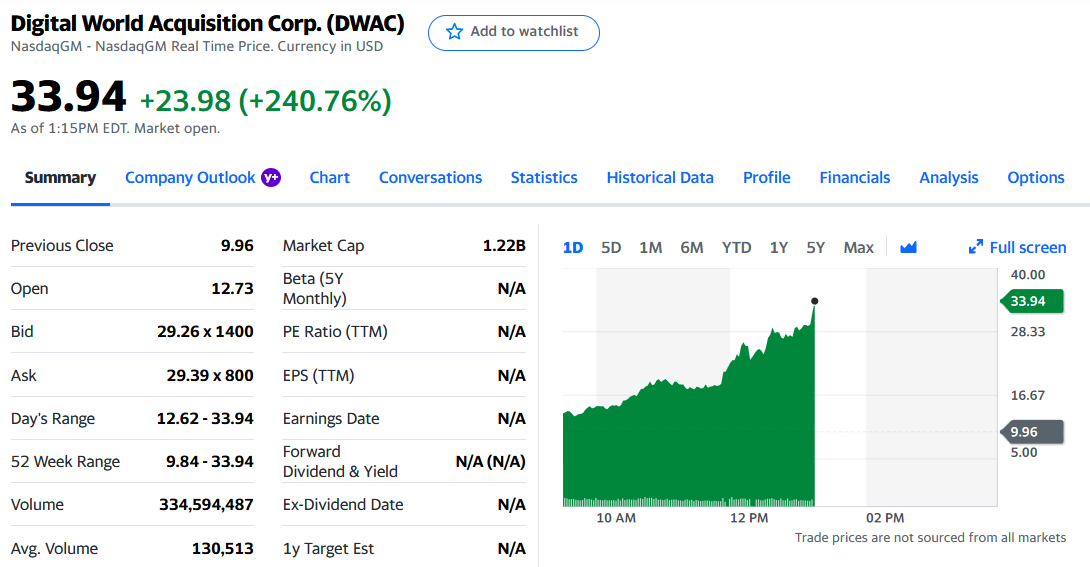Click the As of 1:15PM EDT status text
The width and height of the screenshot is (1090, 567).
(115, 128)
